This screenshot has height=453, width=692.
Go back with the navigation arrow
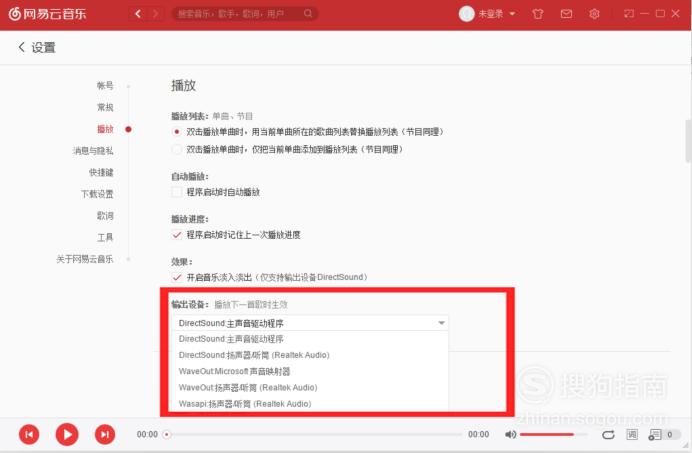138,14
